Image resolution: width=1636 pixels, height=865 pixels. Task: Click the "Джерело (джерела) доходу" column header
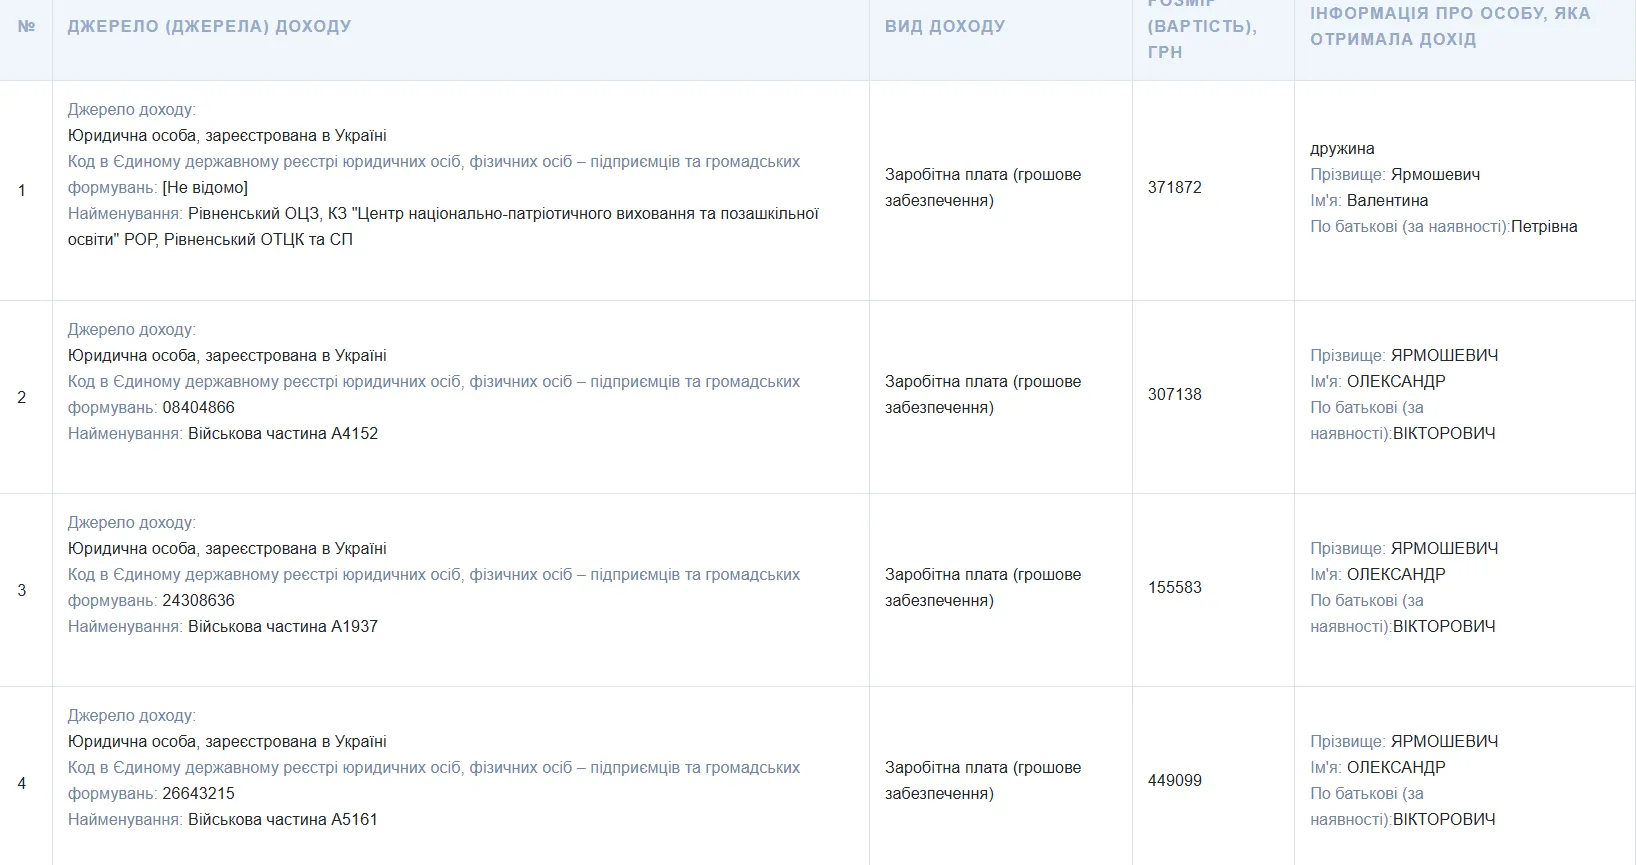[209, 26]
